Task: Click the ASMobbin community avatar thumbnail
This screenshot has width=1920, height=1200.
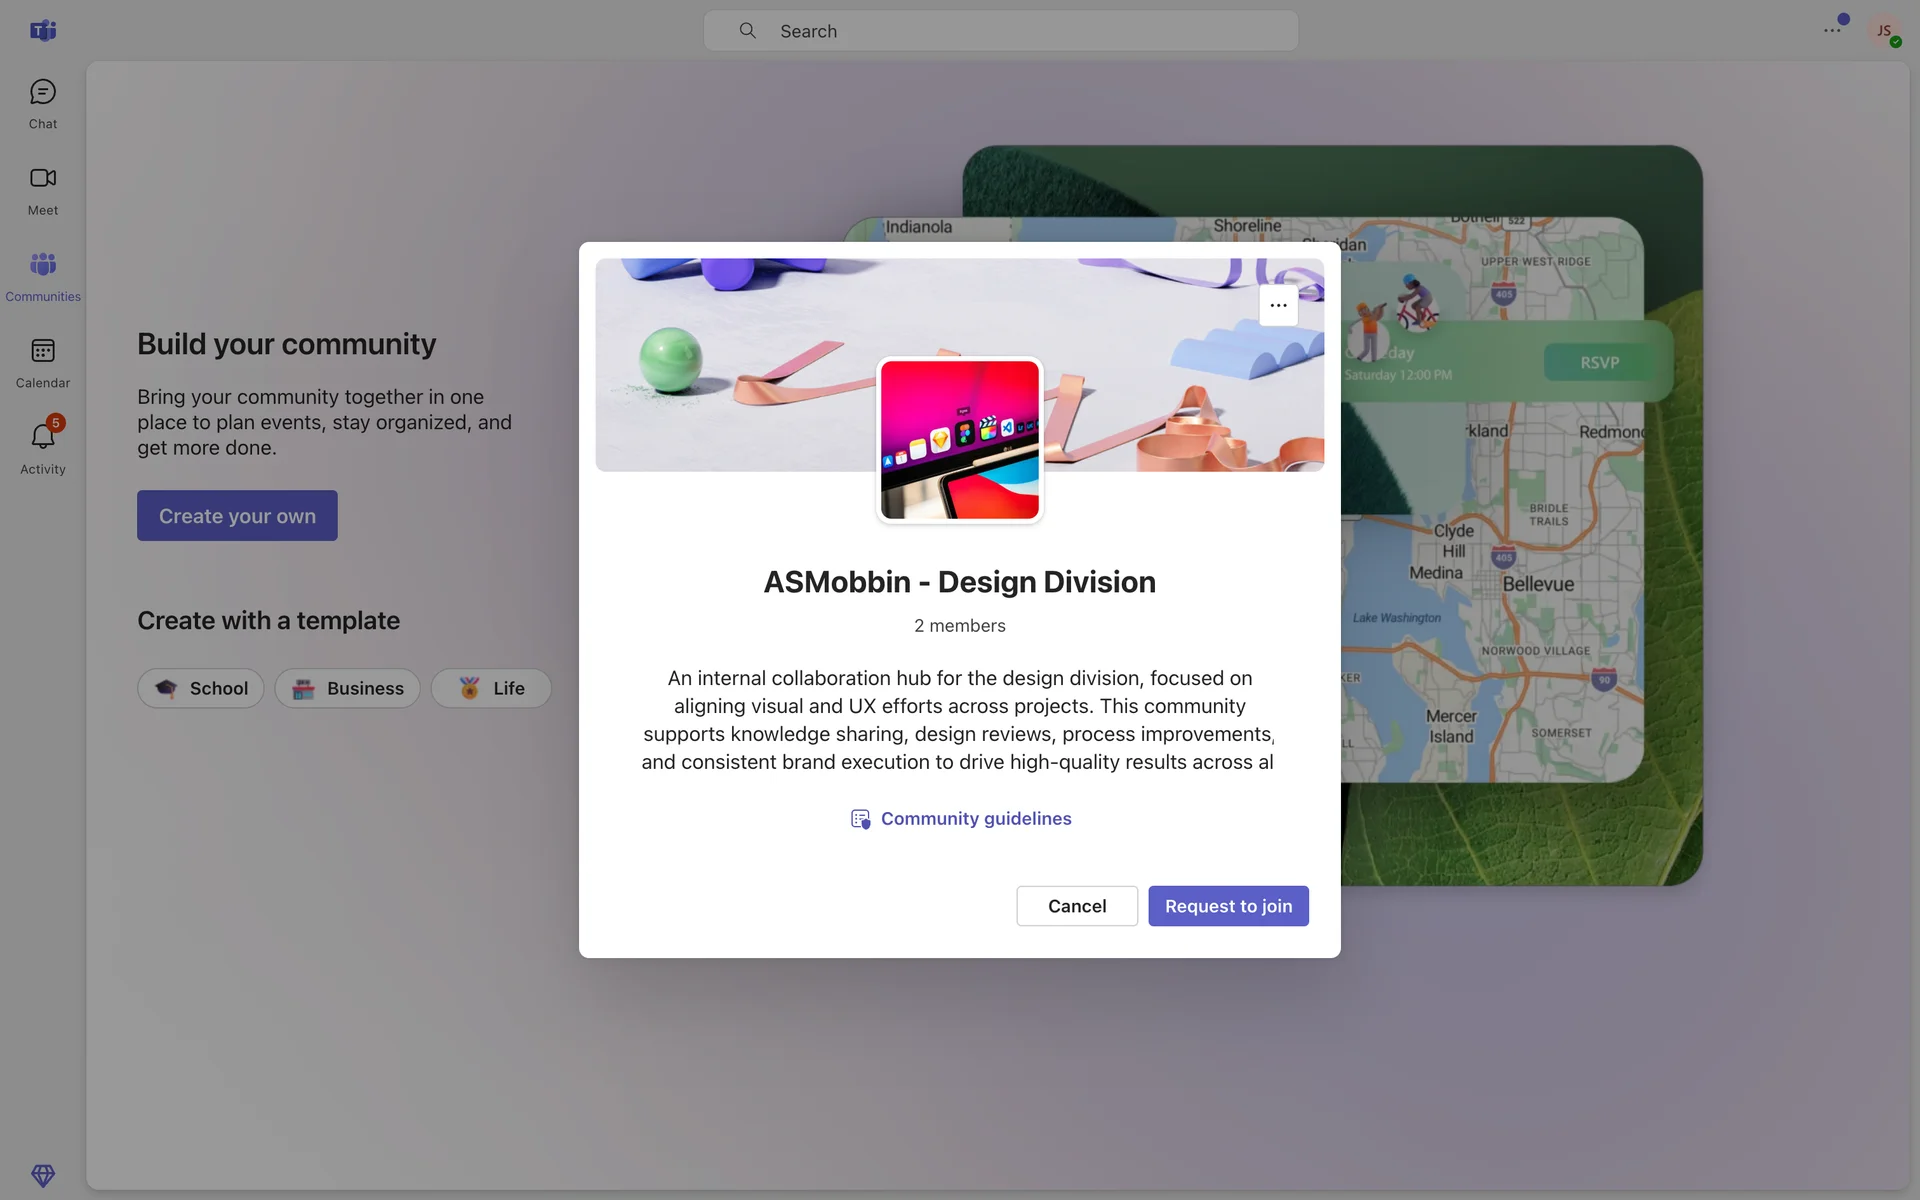Action: [959, 440]
